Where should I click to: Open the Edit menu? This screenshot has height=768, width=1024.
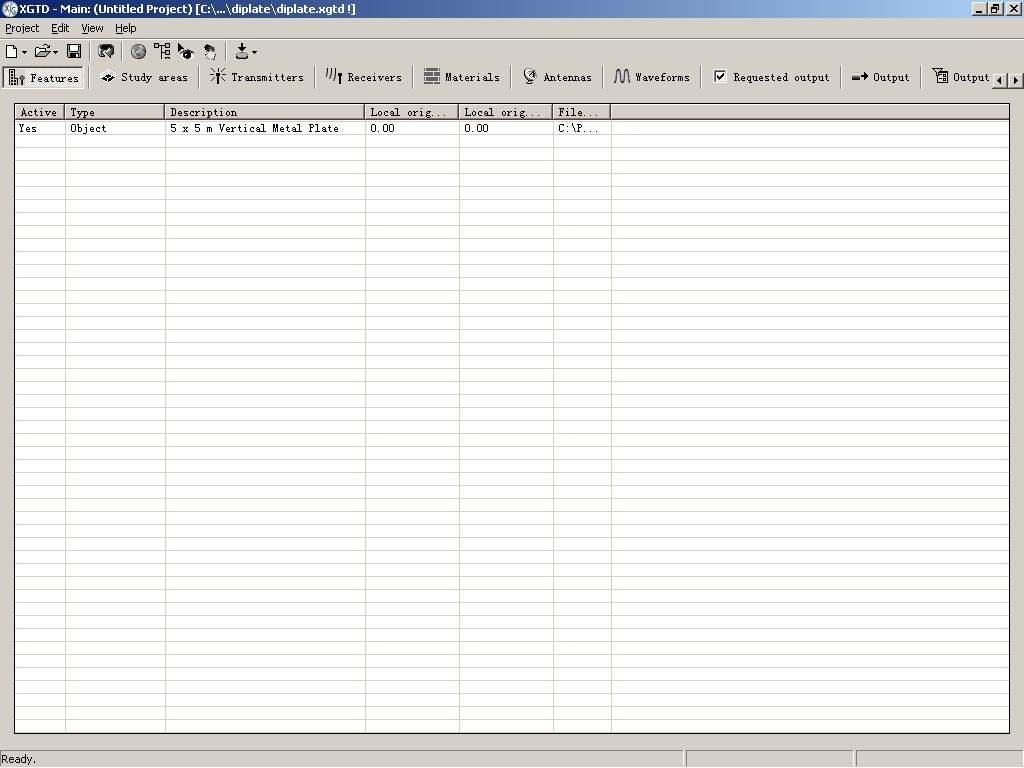click(x=60, y=28)
